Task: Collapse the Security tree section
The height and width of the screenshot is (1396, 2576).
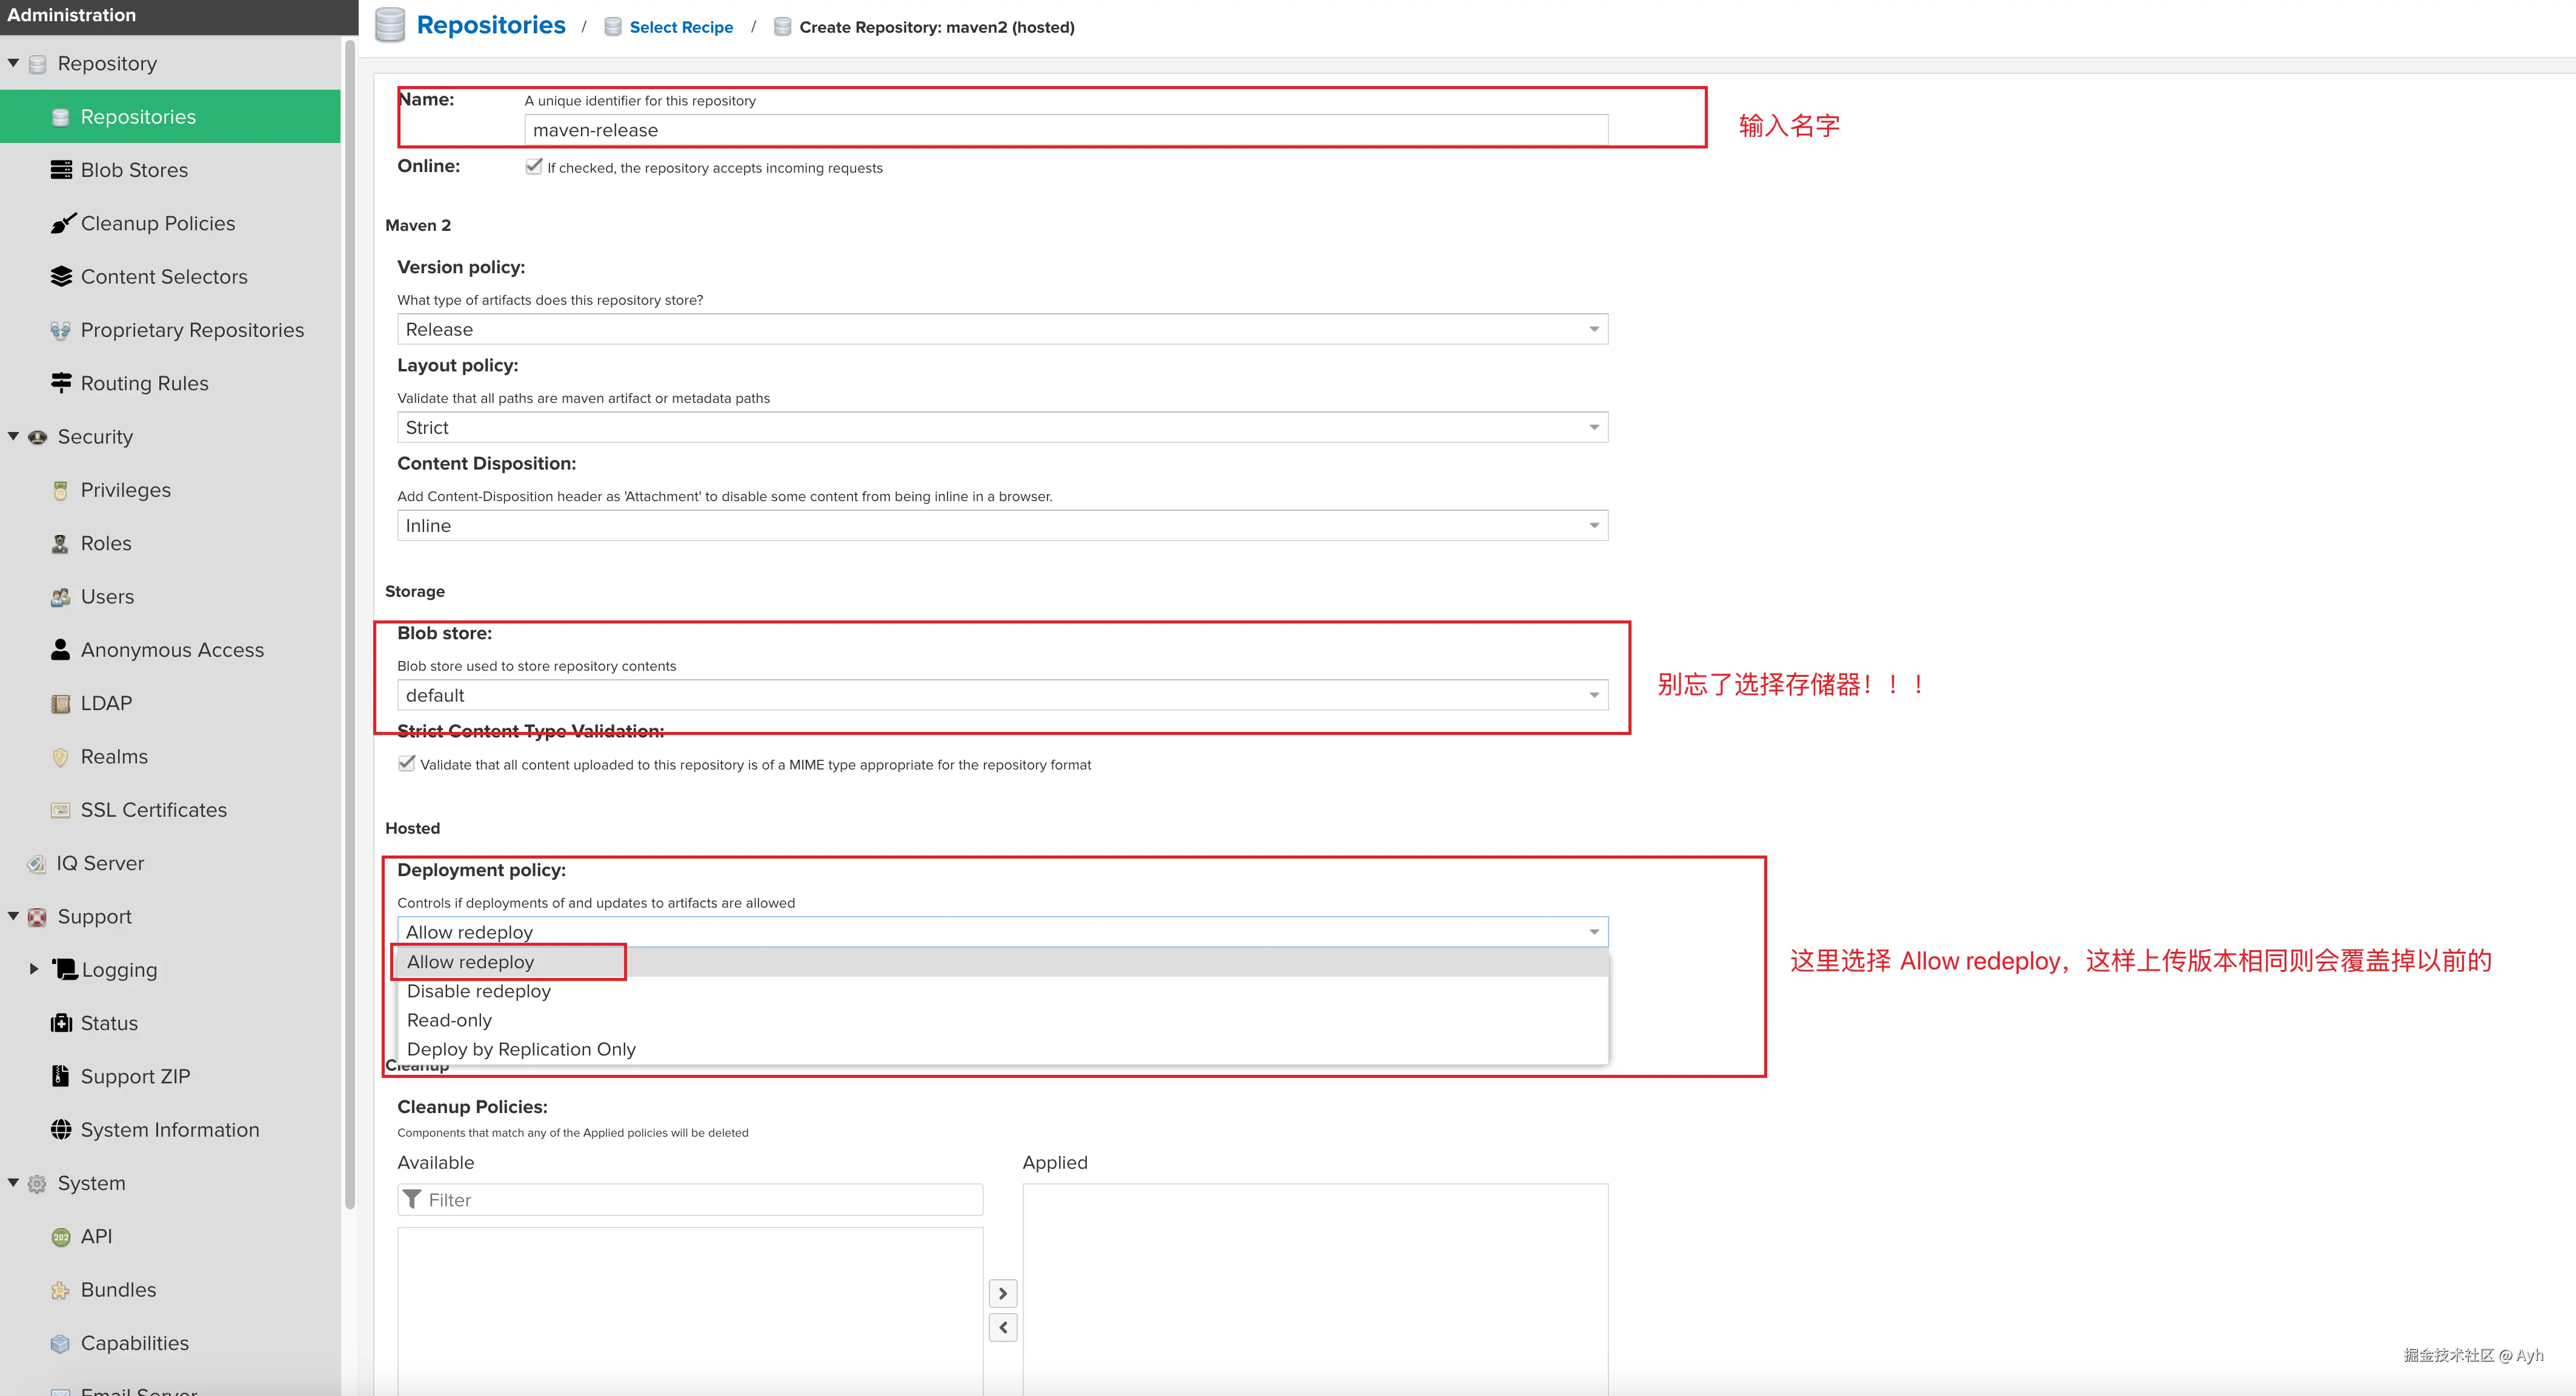Action: point(14,436)
